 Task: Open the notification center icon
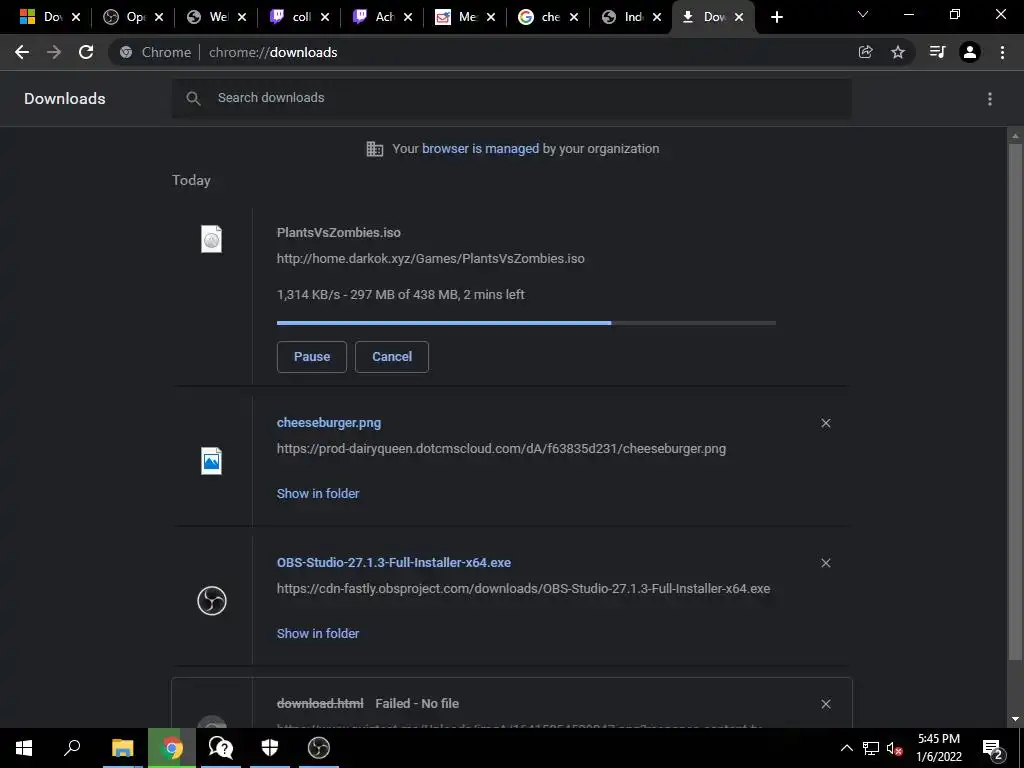pyautogui.click(x=993, y=748)
